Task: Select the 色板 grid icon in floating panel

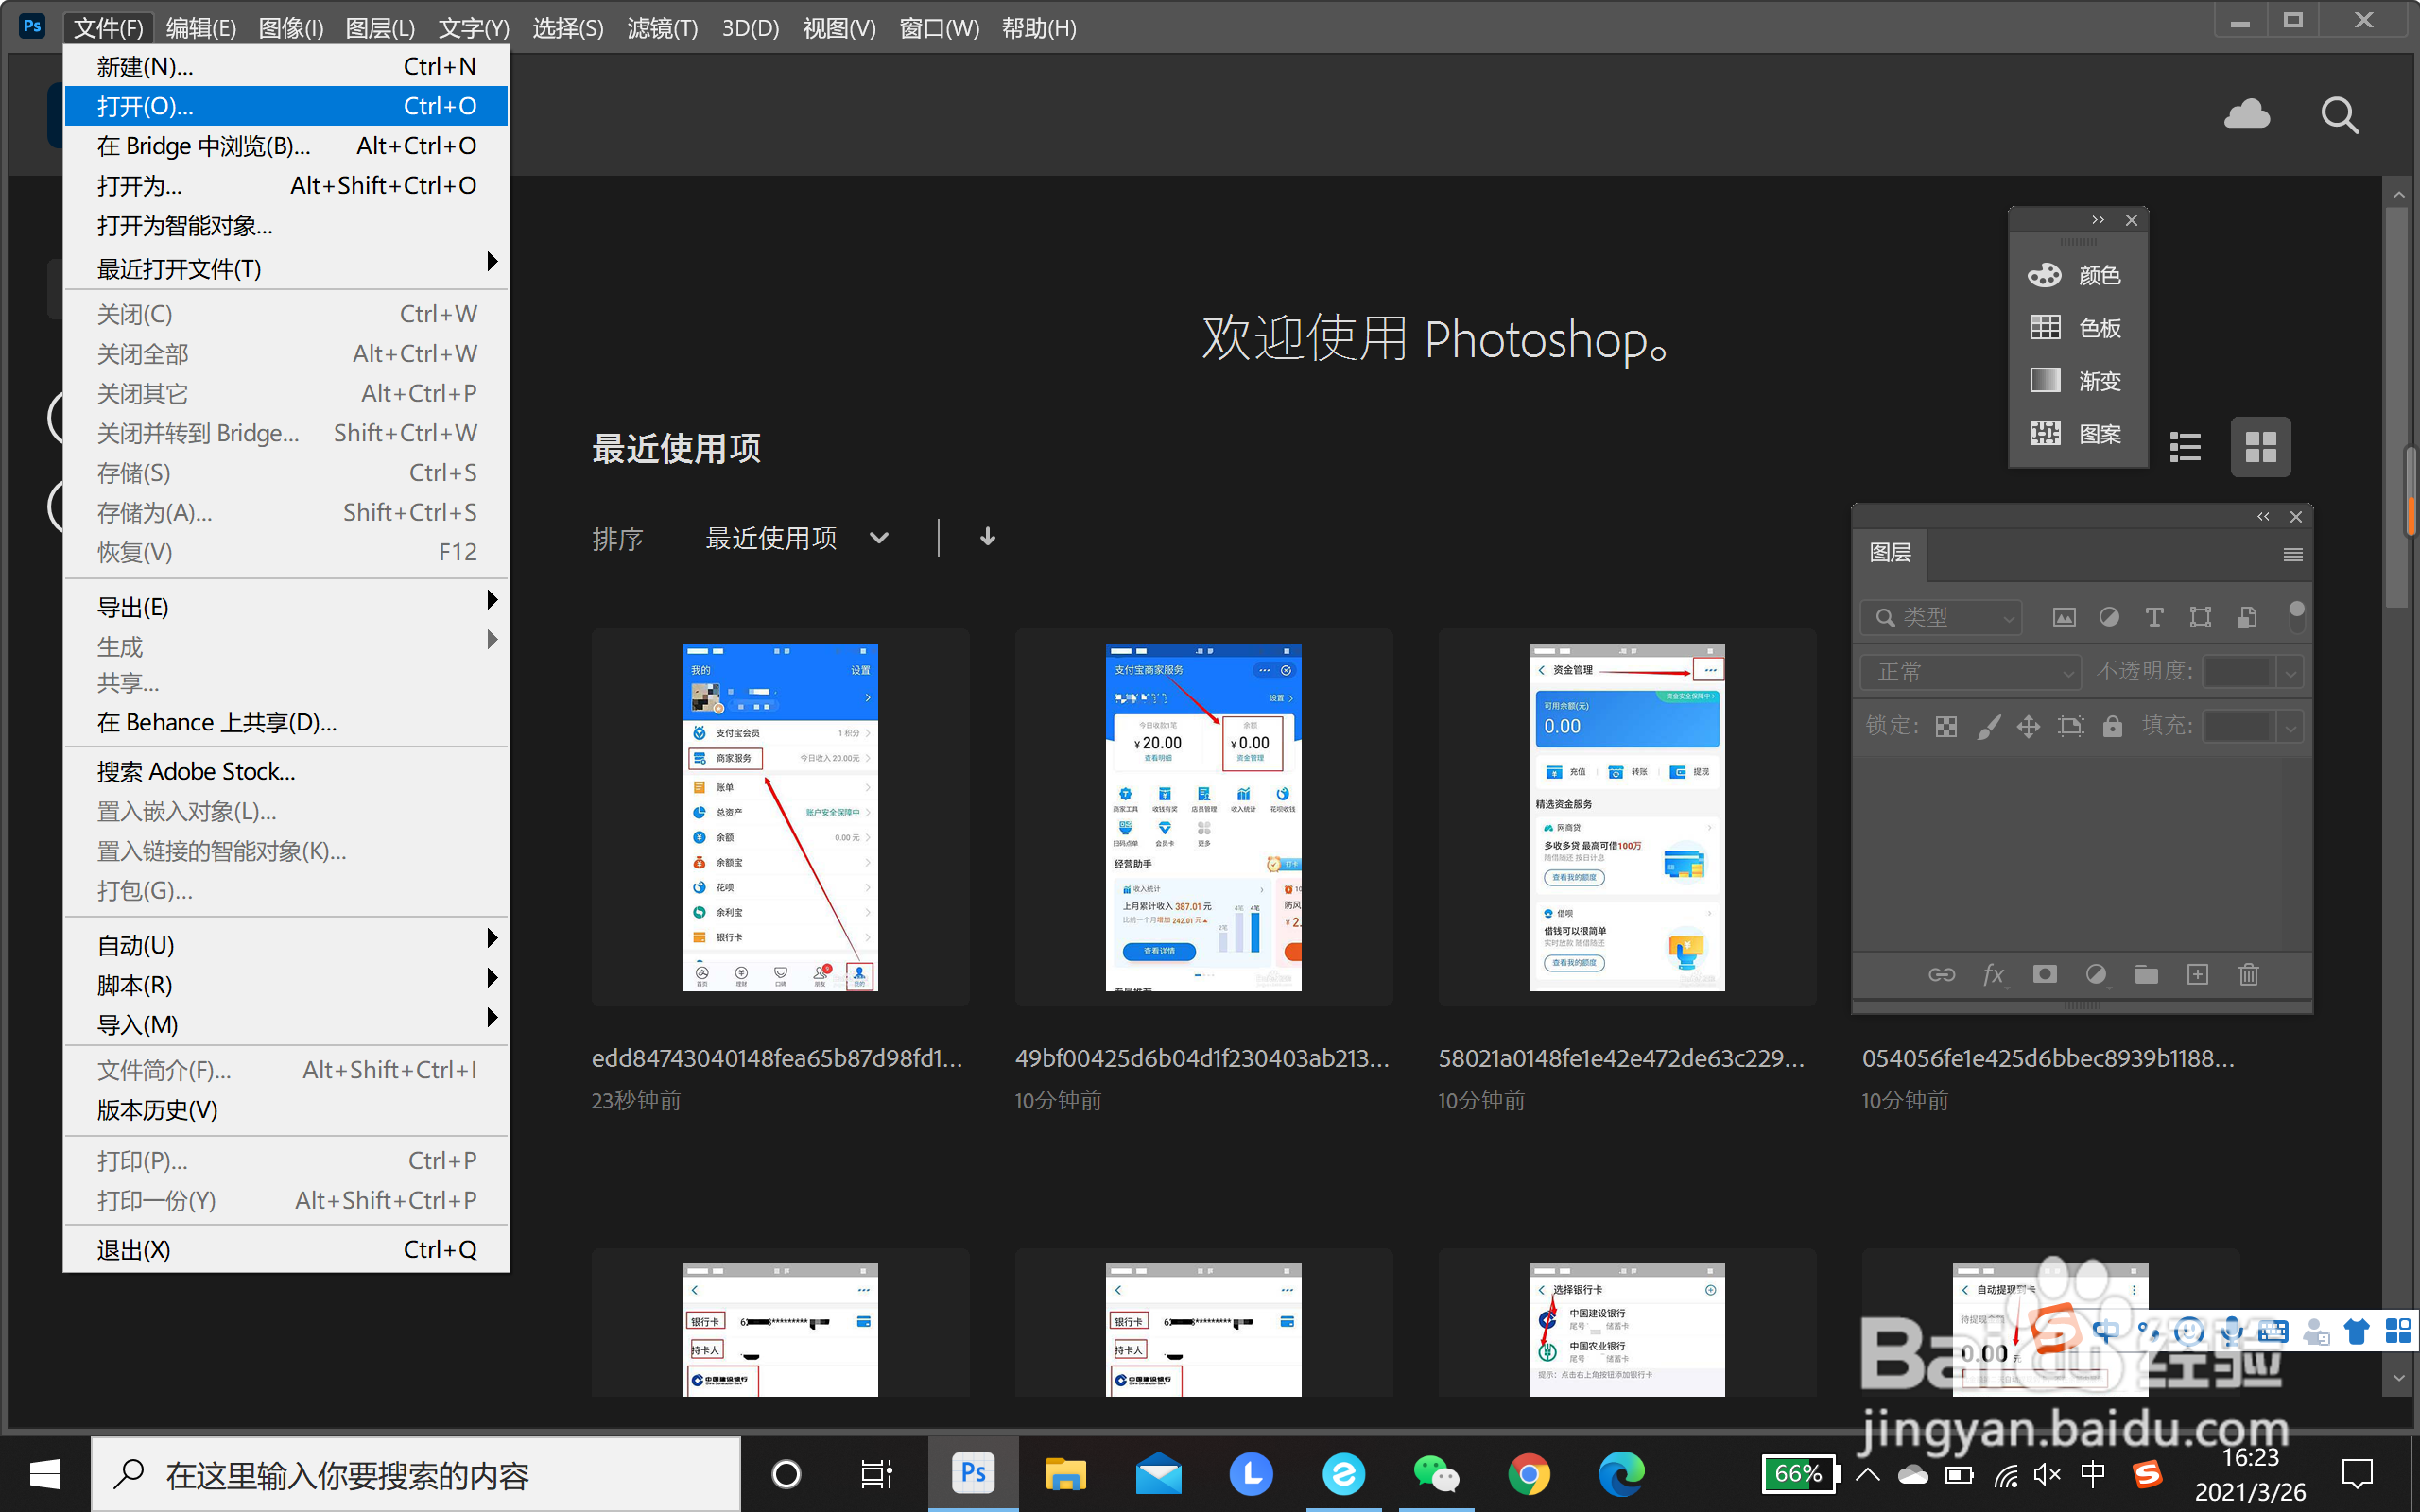Action: point(2046,327)
